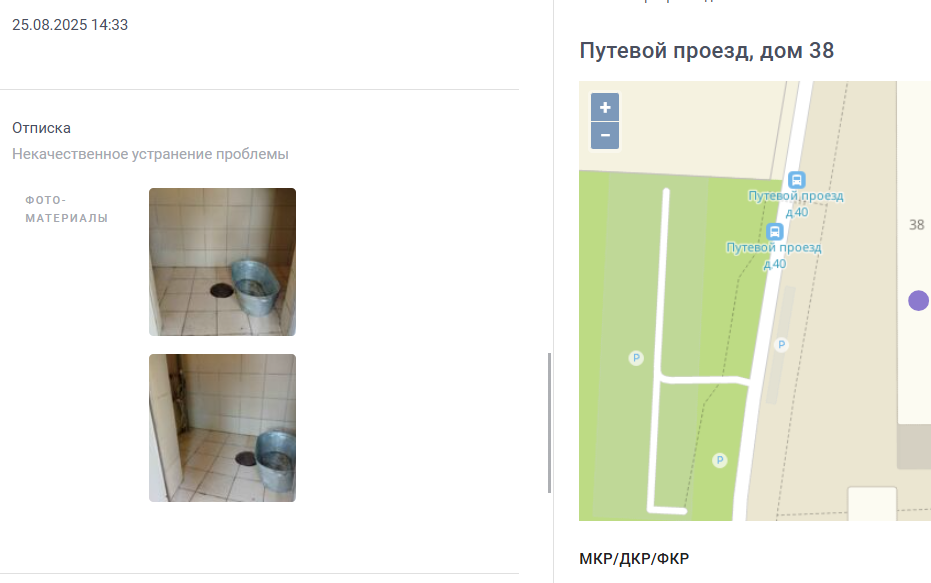Click the lower Путевой проезд д.40 stop label

[774, 255]
